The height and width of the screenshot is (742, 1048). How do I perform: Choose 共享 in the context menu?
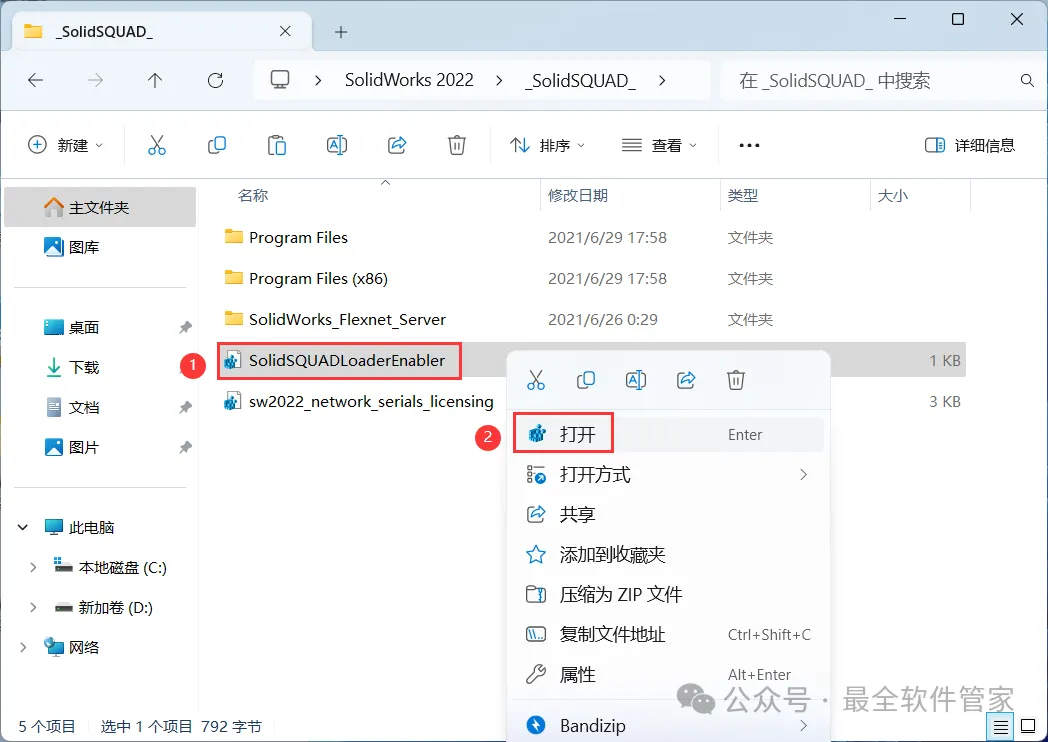pyautogui.click(x=668, y=515)
